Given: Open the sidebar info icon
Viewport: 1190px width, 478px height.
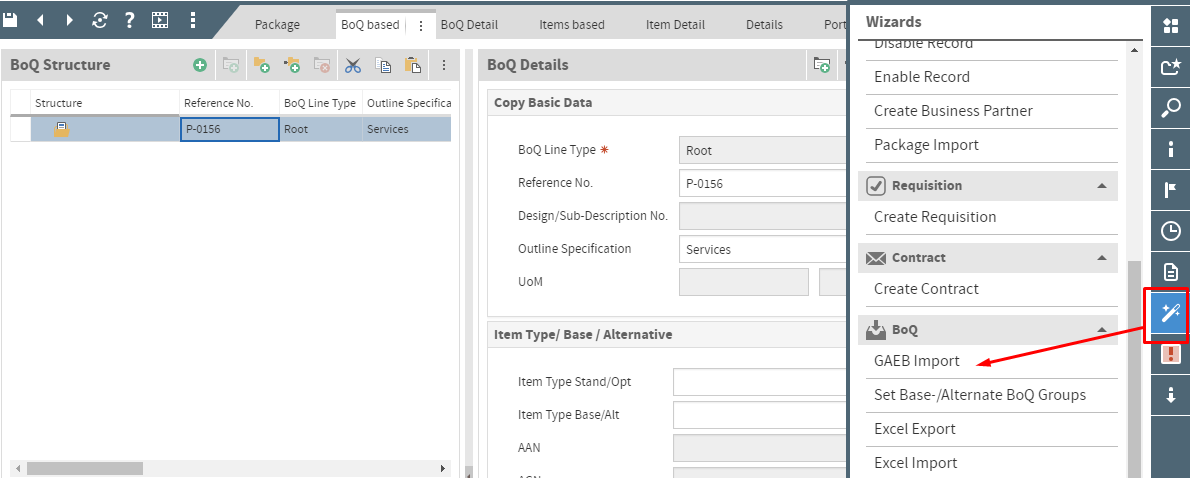Looking at the screenshot, I should 1170,149.
